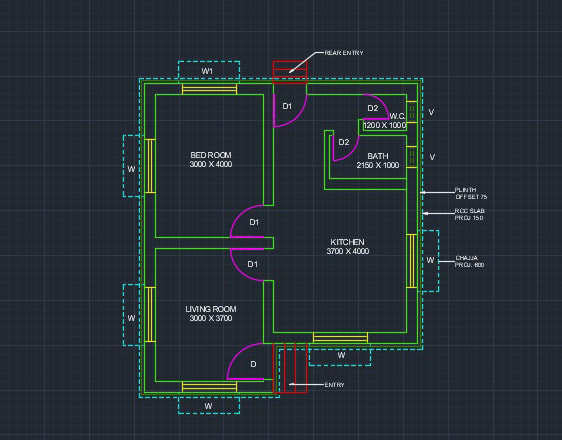562x440 pixels.
Task: Select the BED ROOM room label
Action: [211, 155]
